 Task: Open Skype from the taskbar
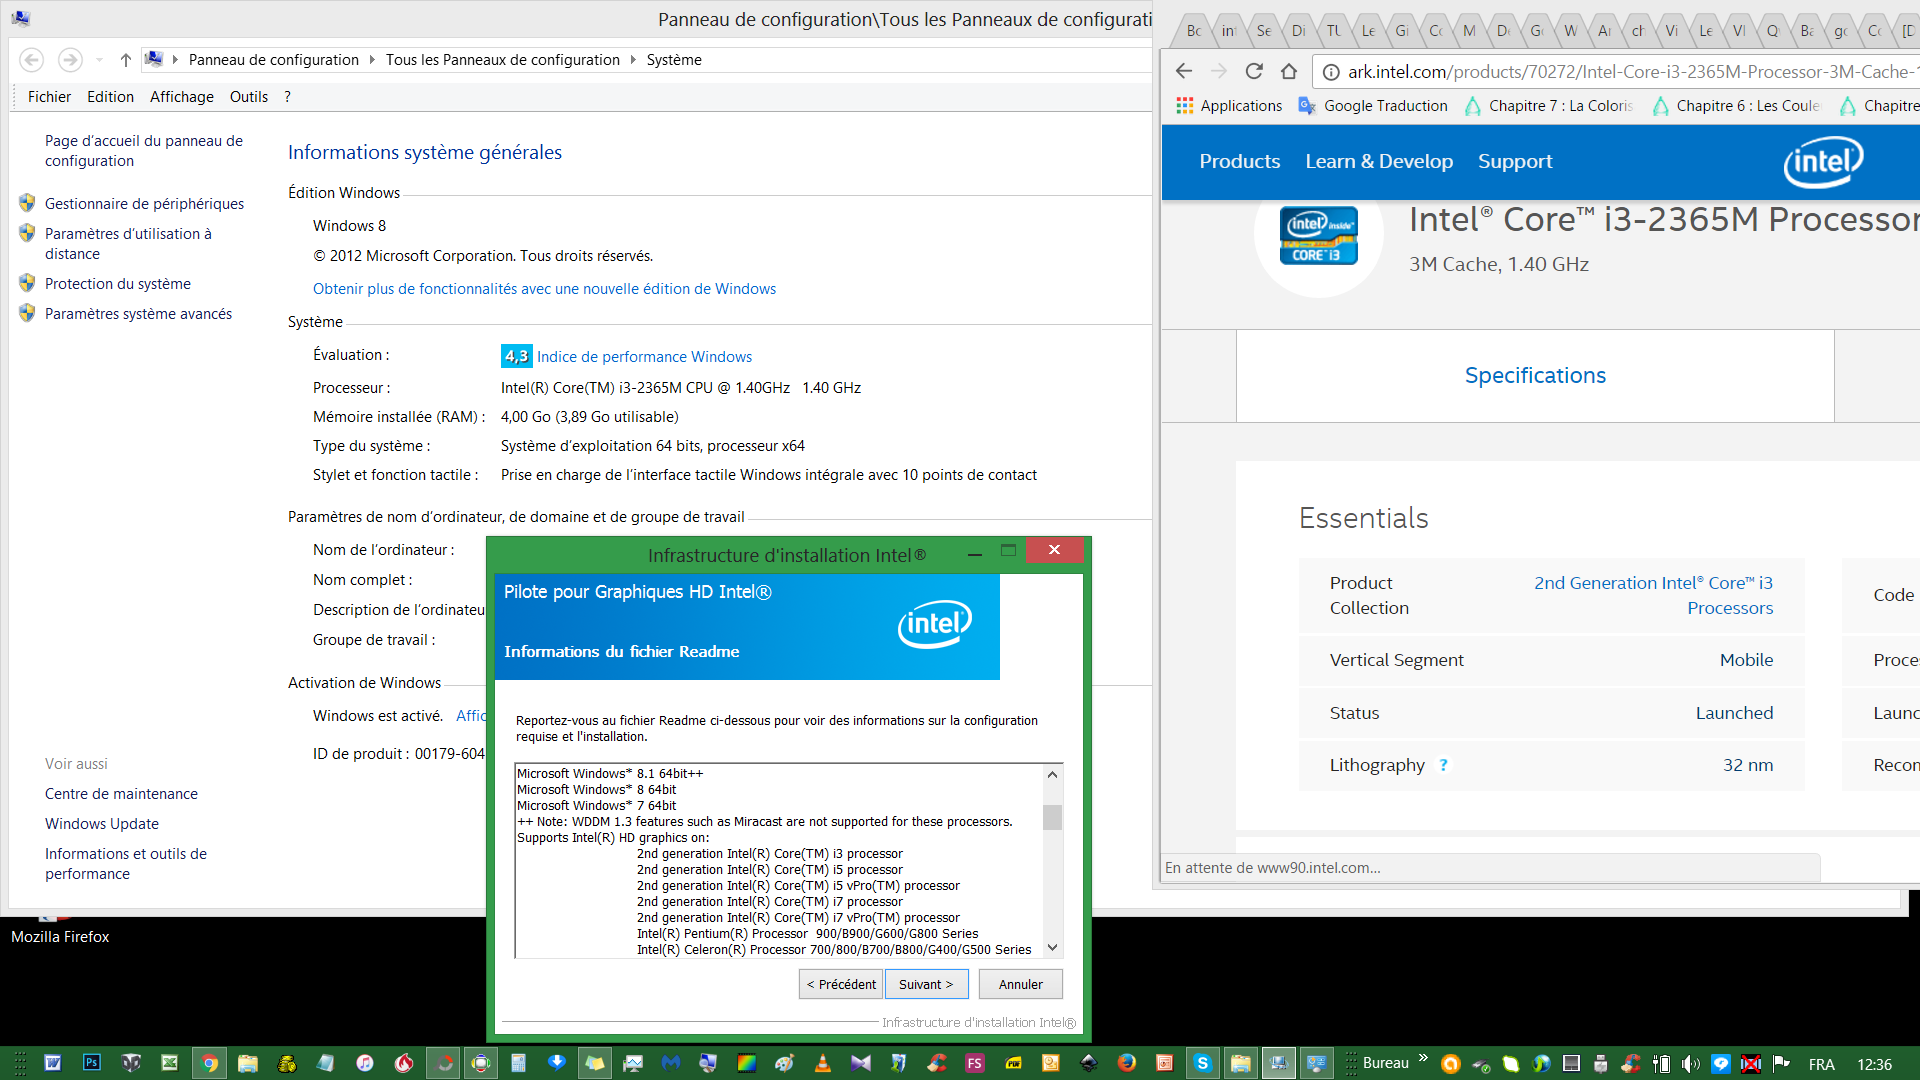pyautogui.click(x=1202, y=1063)
